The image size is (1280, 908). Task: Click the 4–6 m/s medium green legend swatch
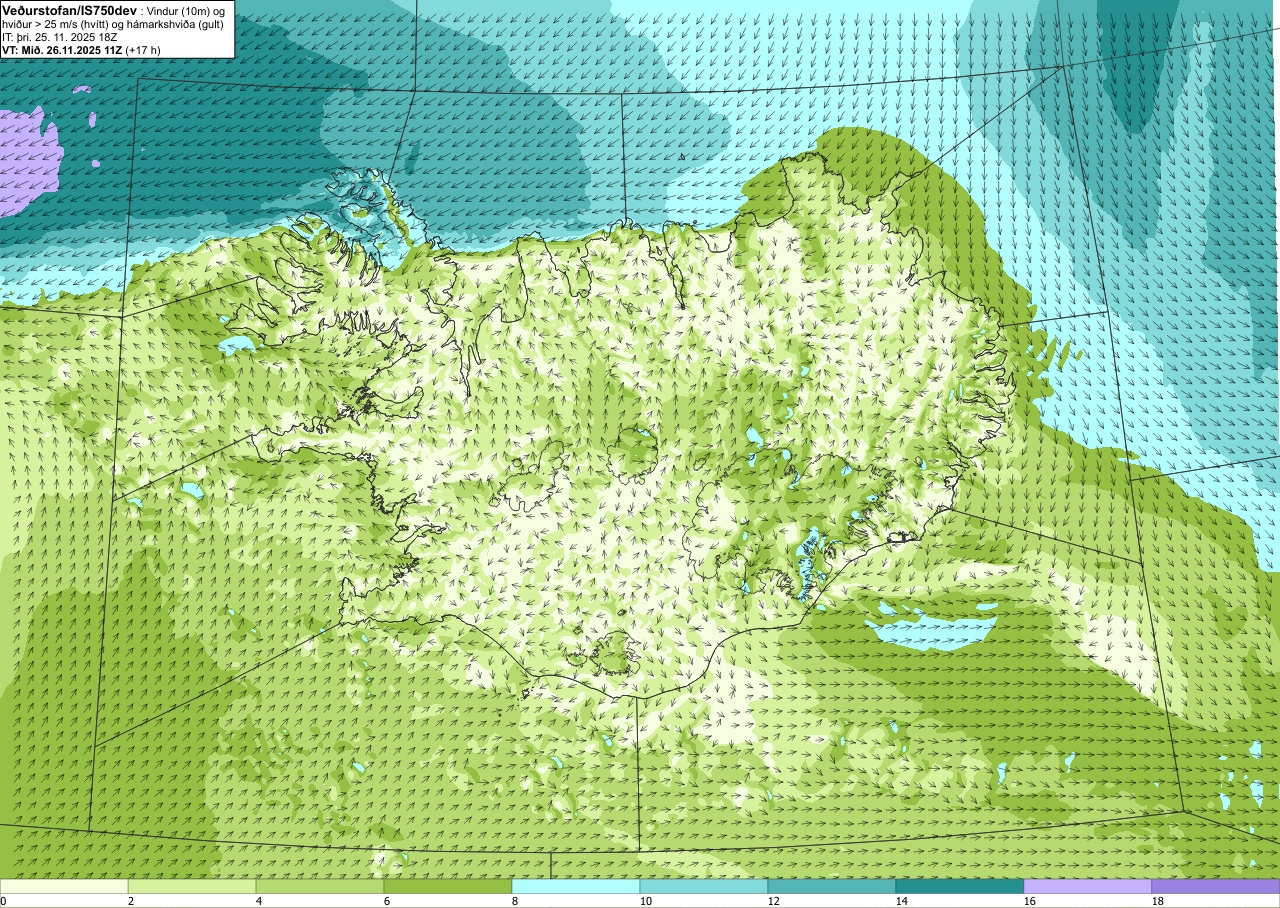(320, 886)
